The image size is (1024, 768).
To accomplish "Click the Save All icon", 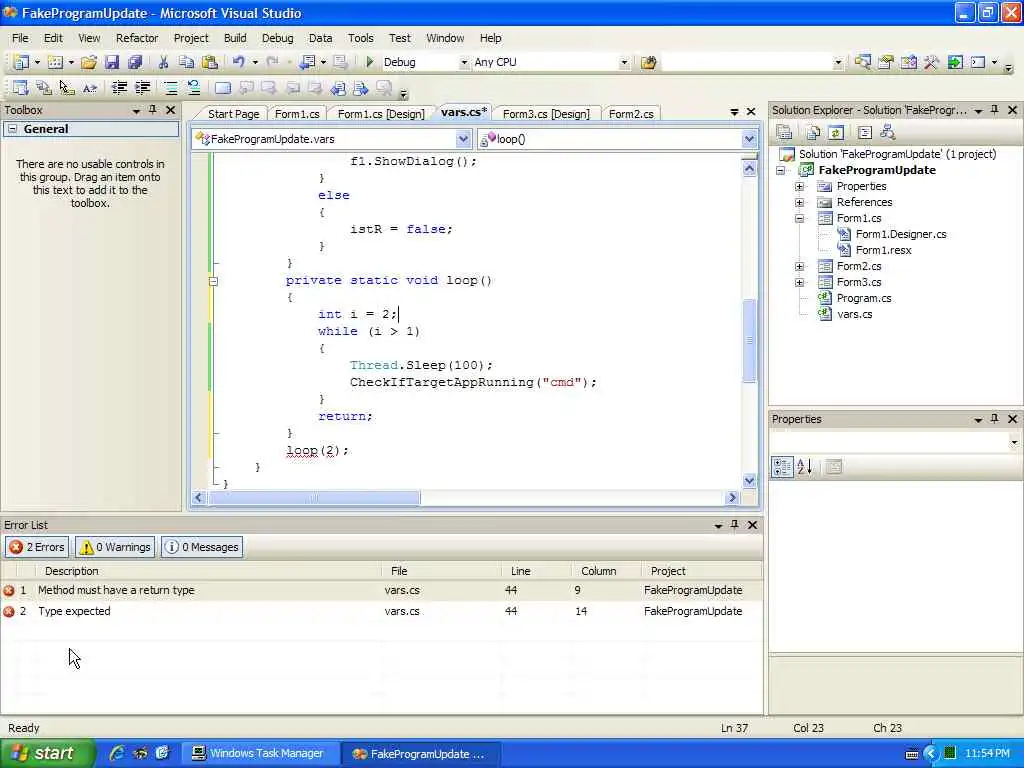I will point(135,62).
